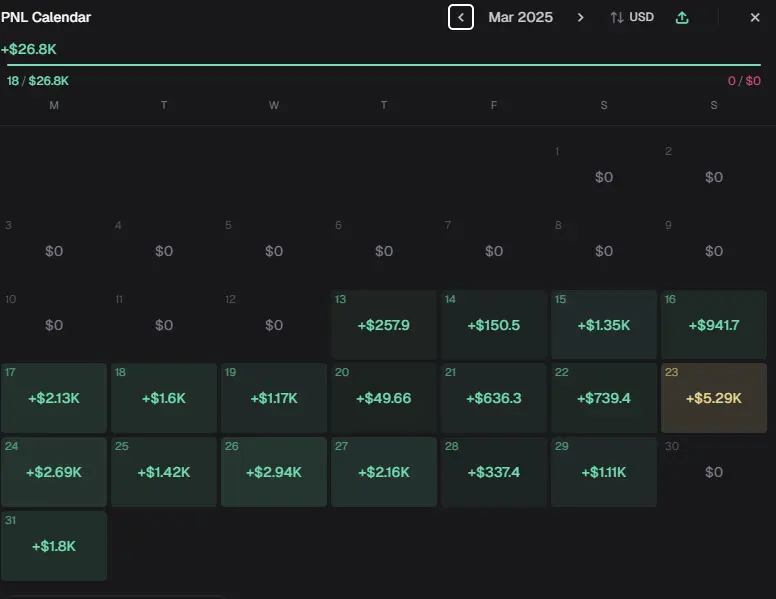
Task: Click the $0 value on day 12
Action: coord(274,325)
